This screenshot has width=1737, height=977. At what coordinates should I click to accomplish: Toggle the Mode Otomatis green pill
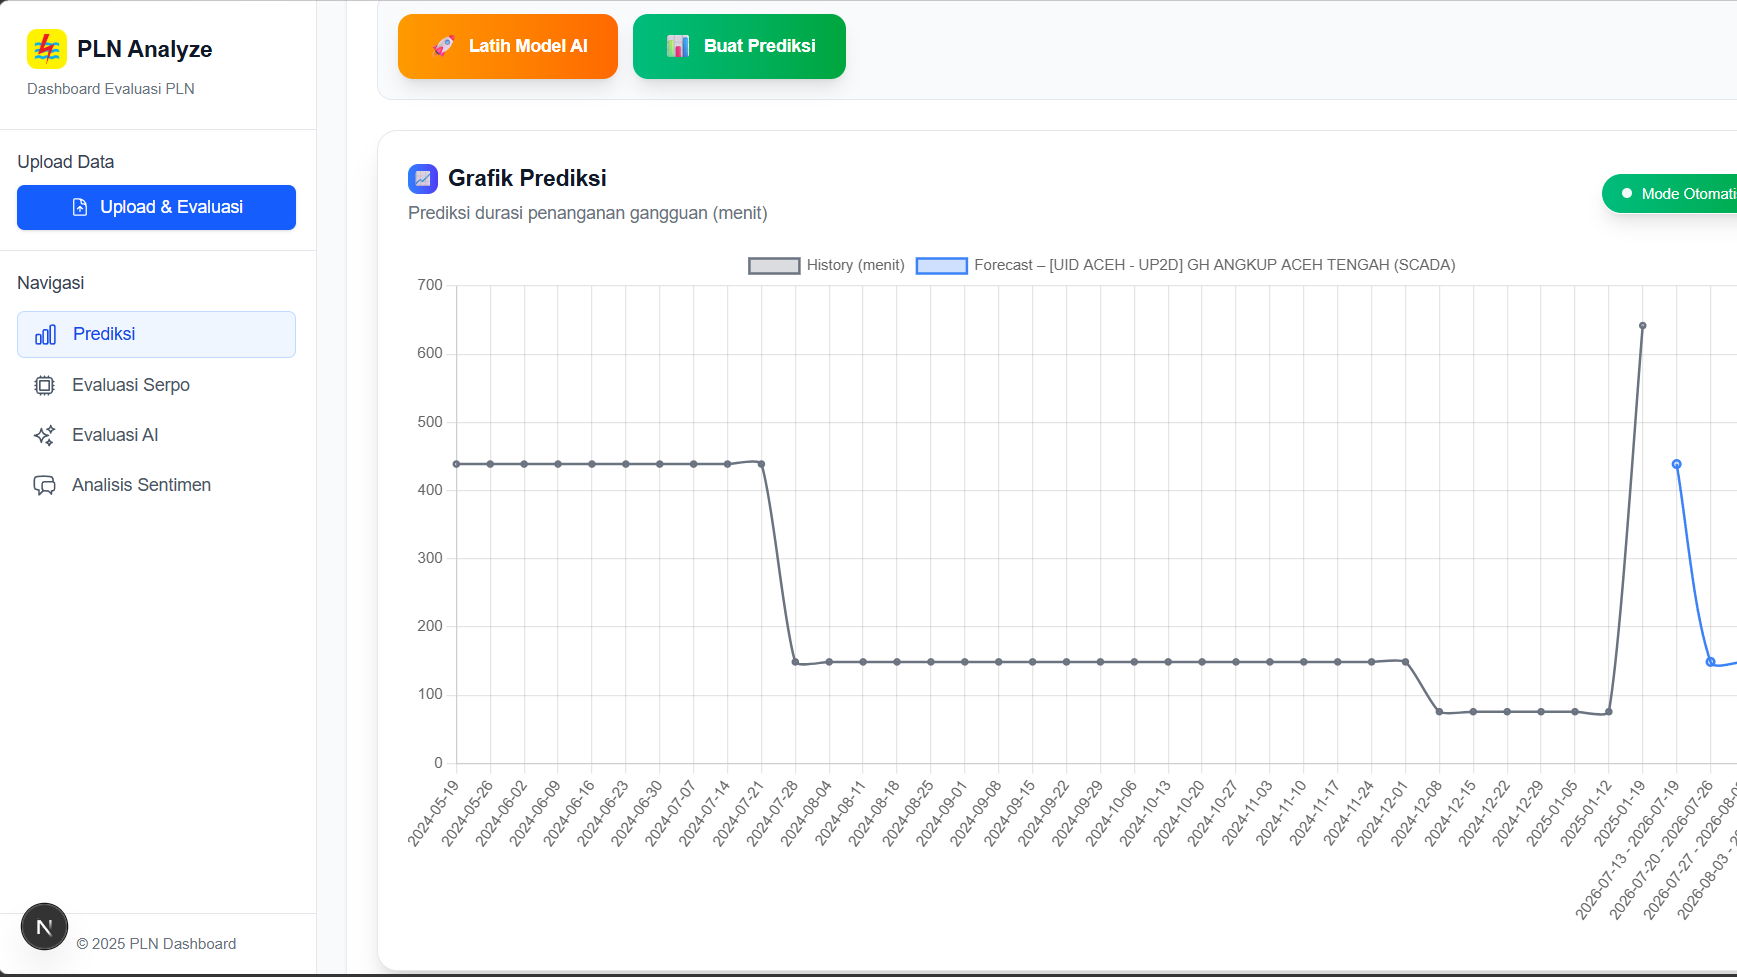(1670, 194)
